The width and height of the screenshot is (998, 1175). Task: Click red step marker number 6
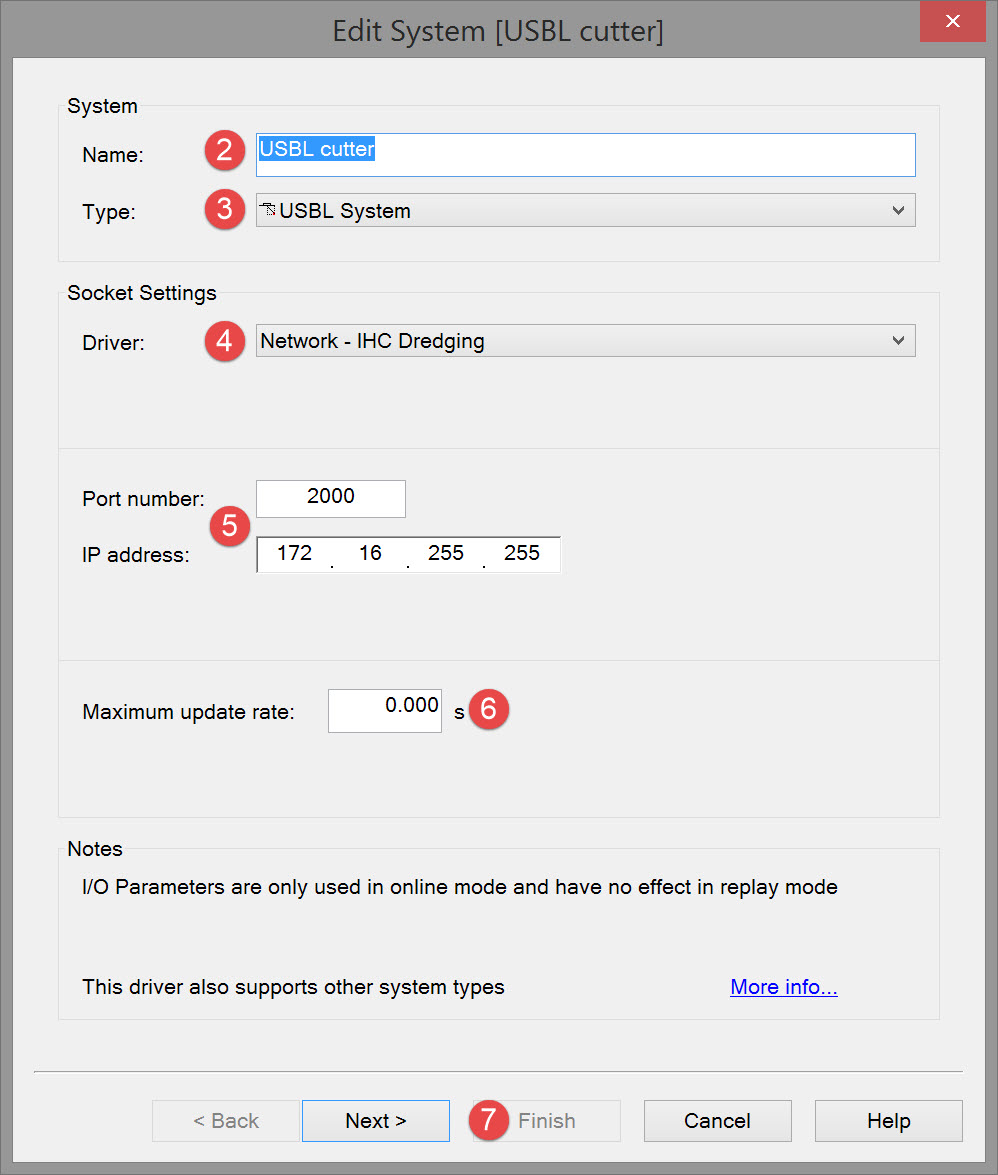point(489,709)
